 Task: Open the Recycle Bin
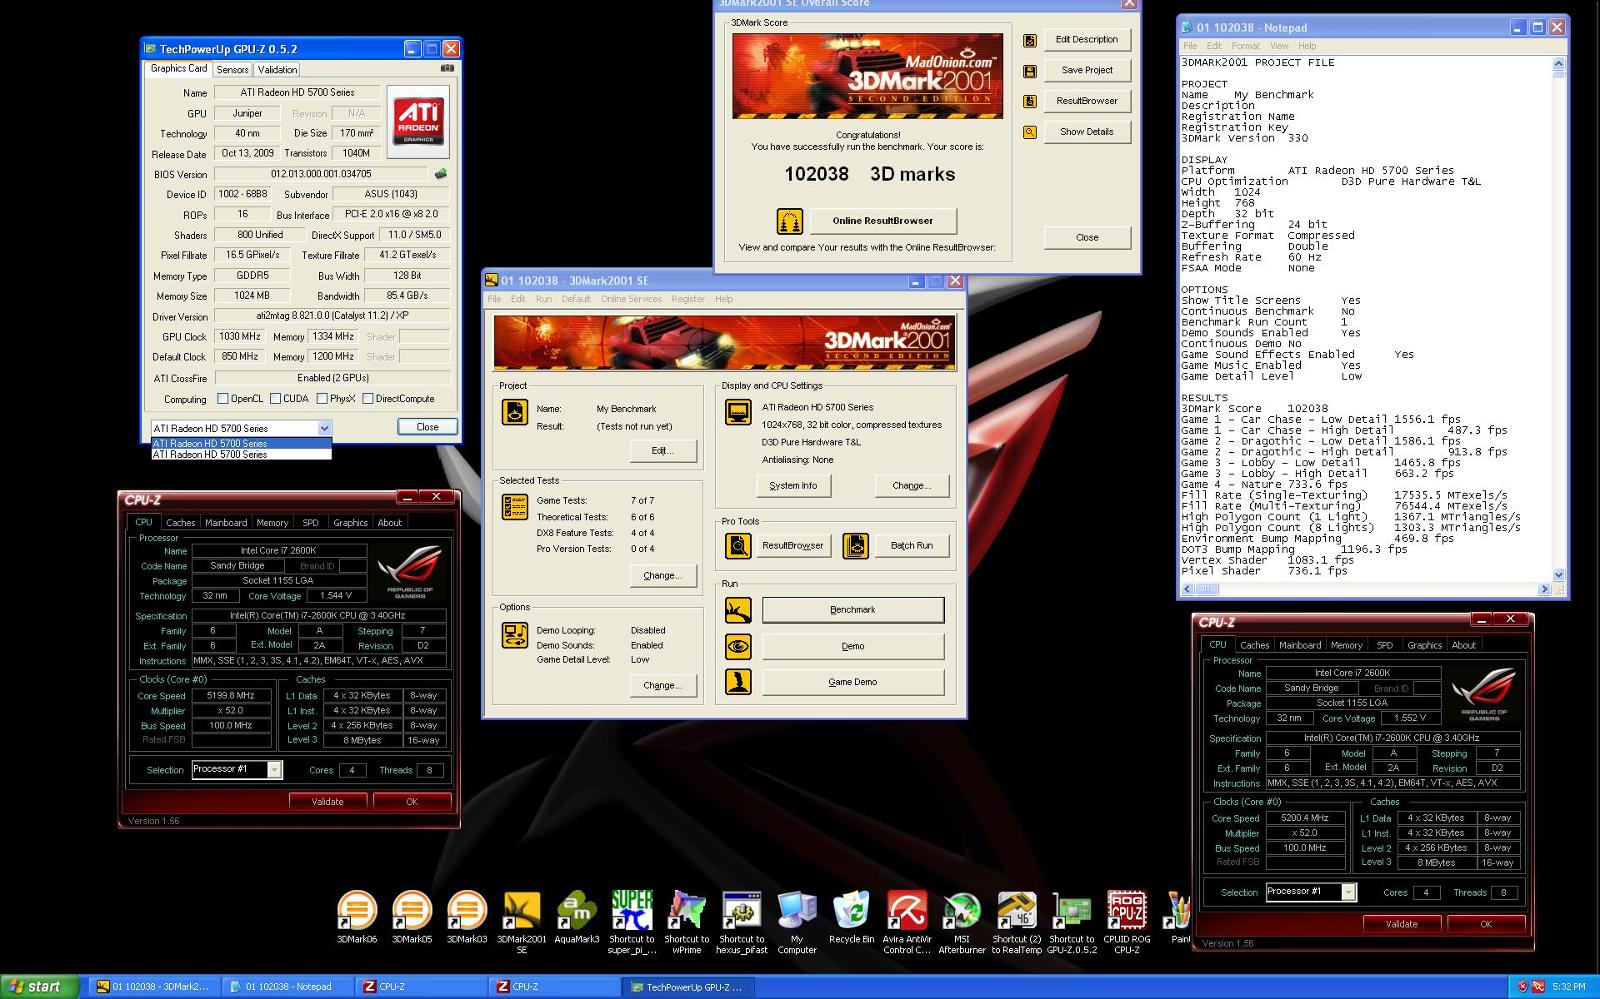click(852, 910)
